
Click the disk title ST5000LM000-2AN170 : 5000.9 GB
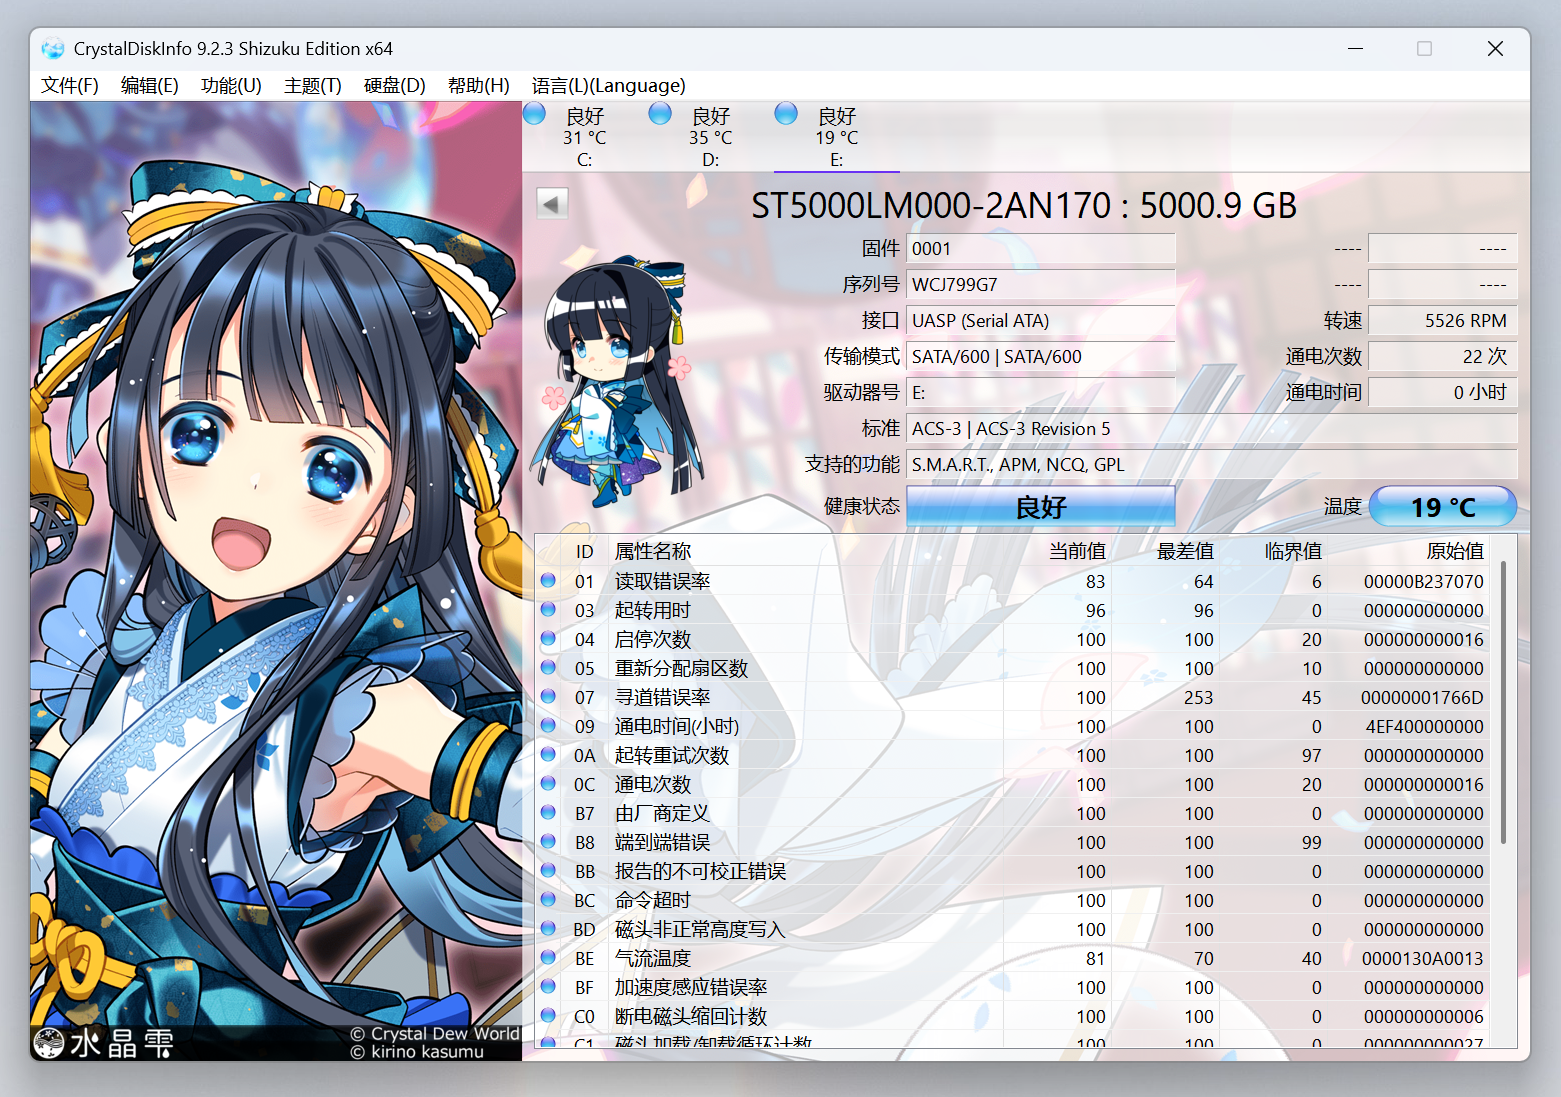[1024, 205]
